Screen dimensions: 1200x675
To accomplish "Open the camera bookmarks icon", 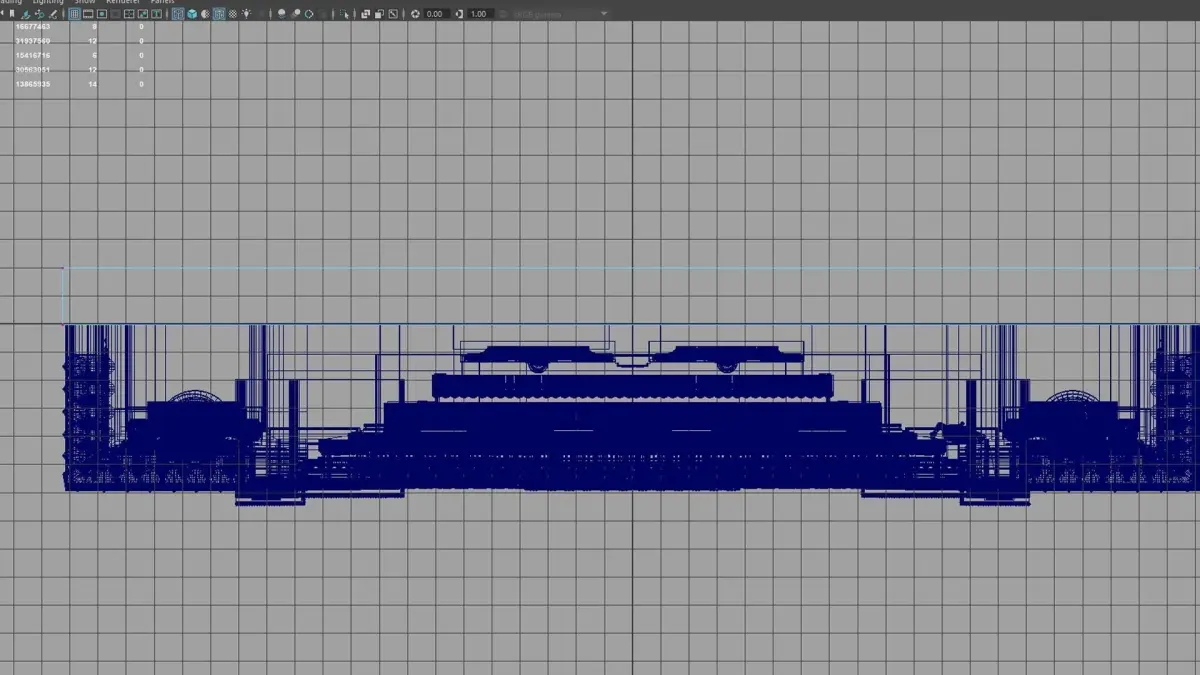I will pos(12,14).
